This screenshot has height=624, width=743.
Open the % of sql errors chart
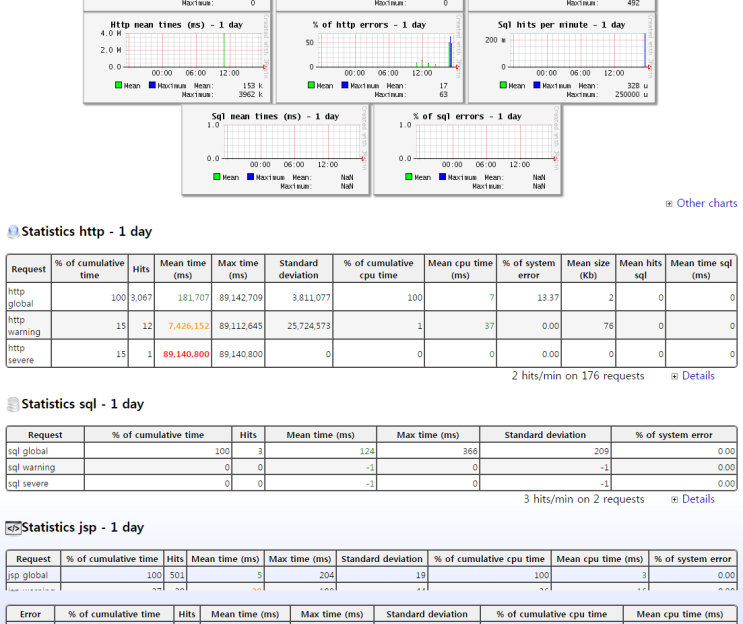point(467,149)
